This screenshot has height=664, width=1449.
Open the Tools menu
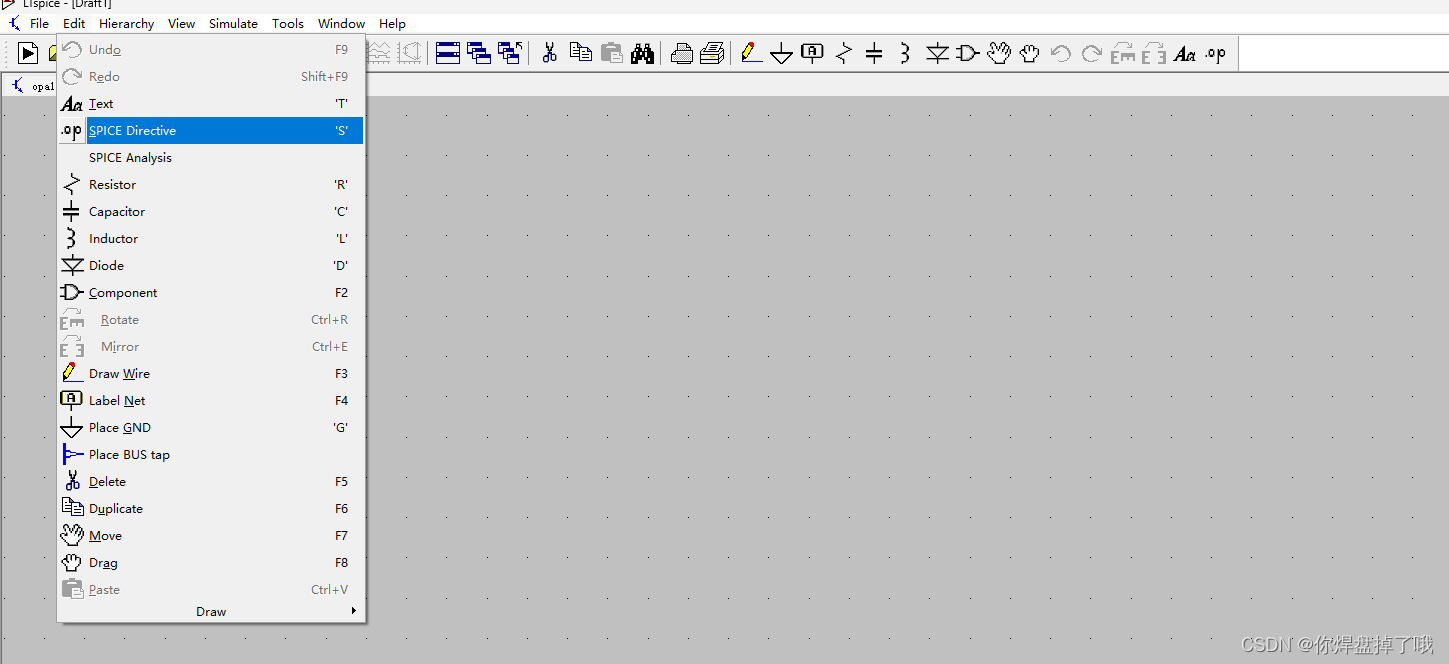288,23
